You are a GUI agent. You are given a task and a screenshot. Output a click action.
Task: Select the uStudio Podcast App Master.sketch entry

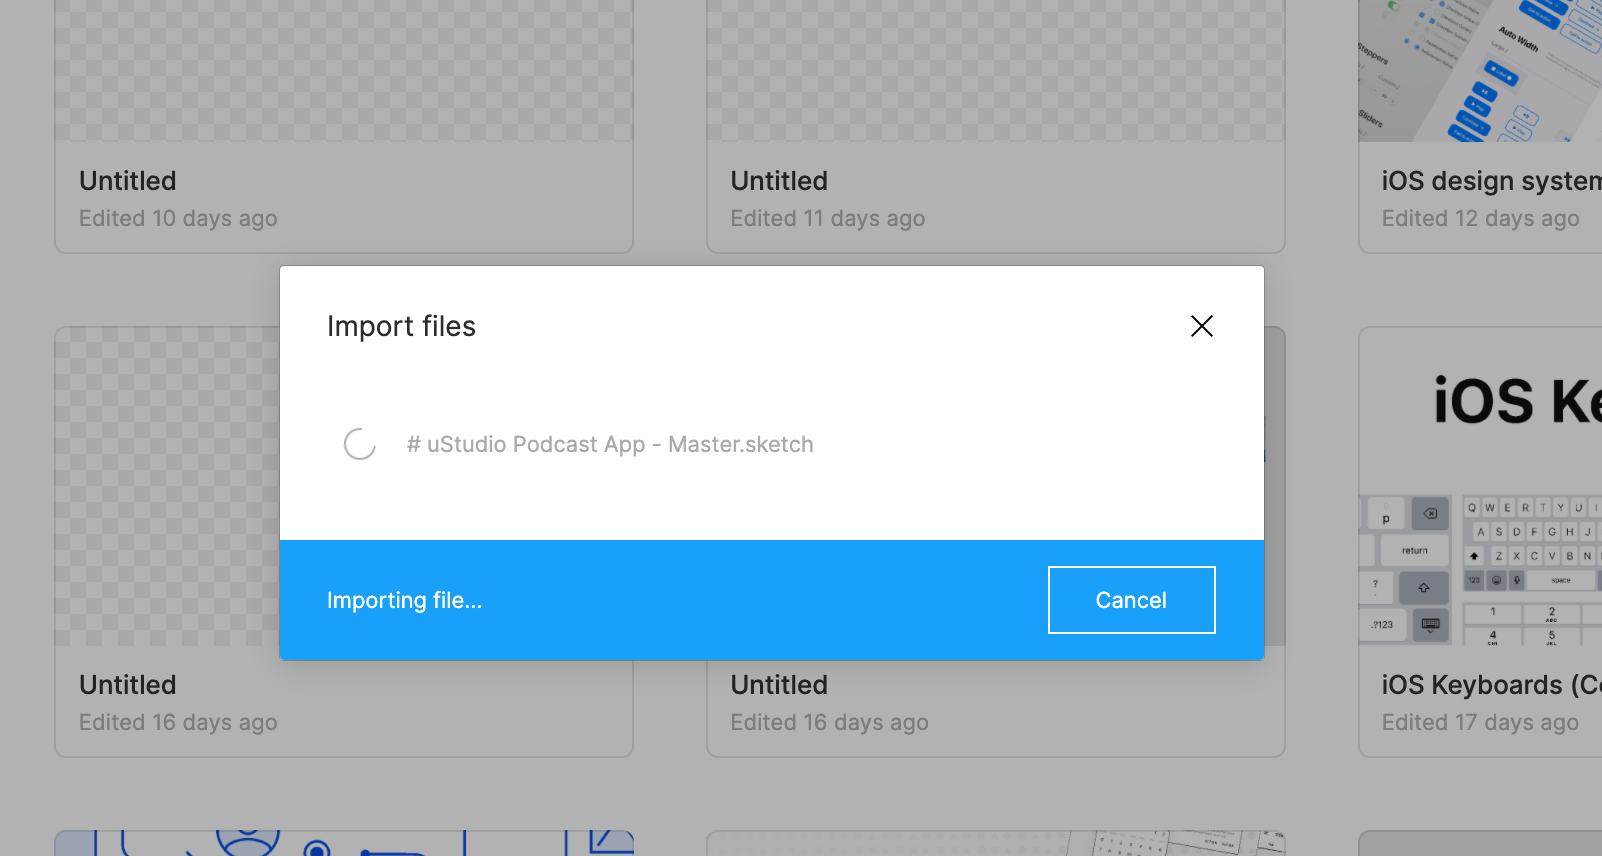click(x=610, y=444)
